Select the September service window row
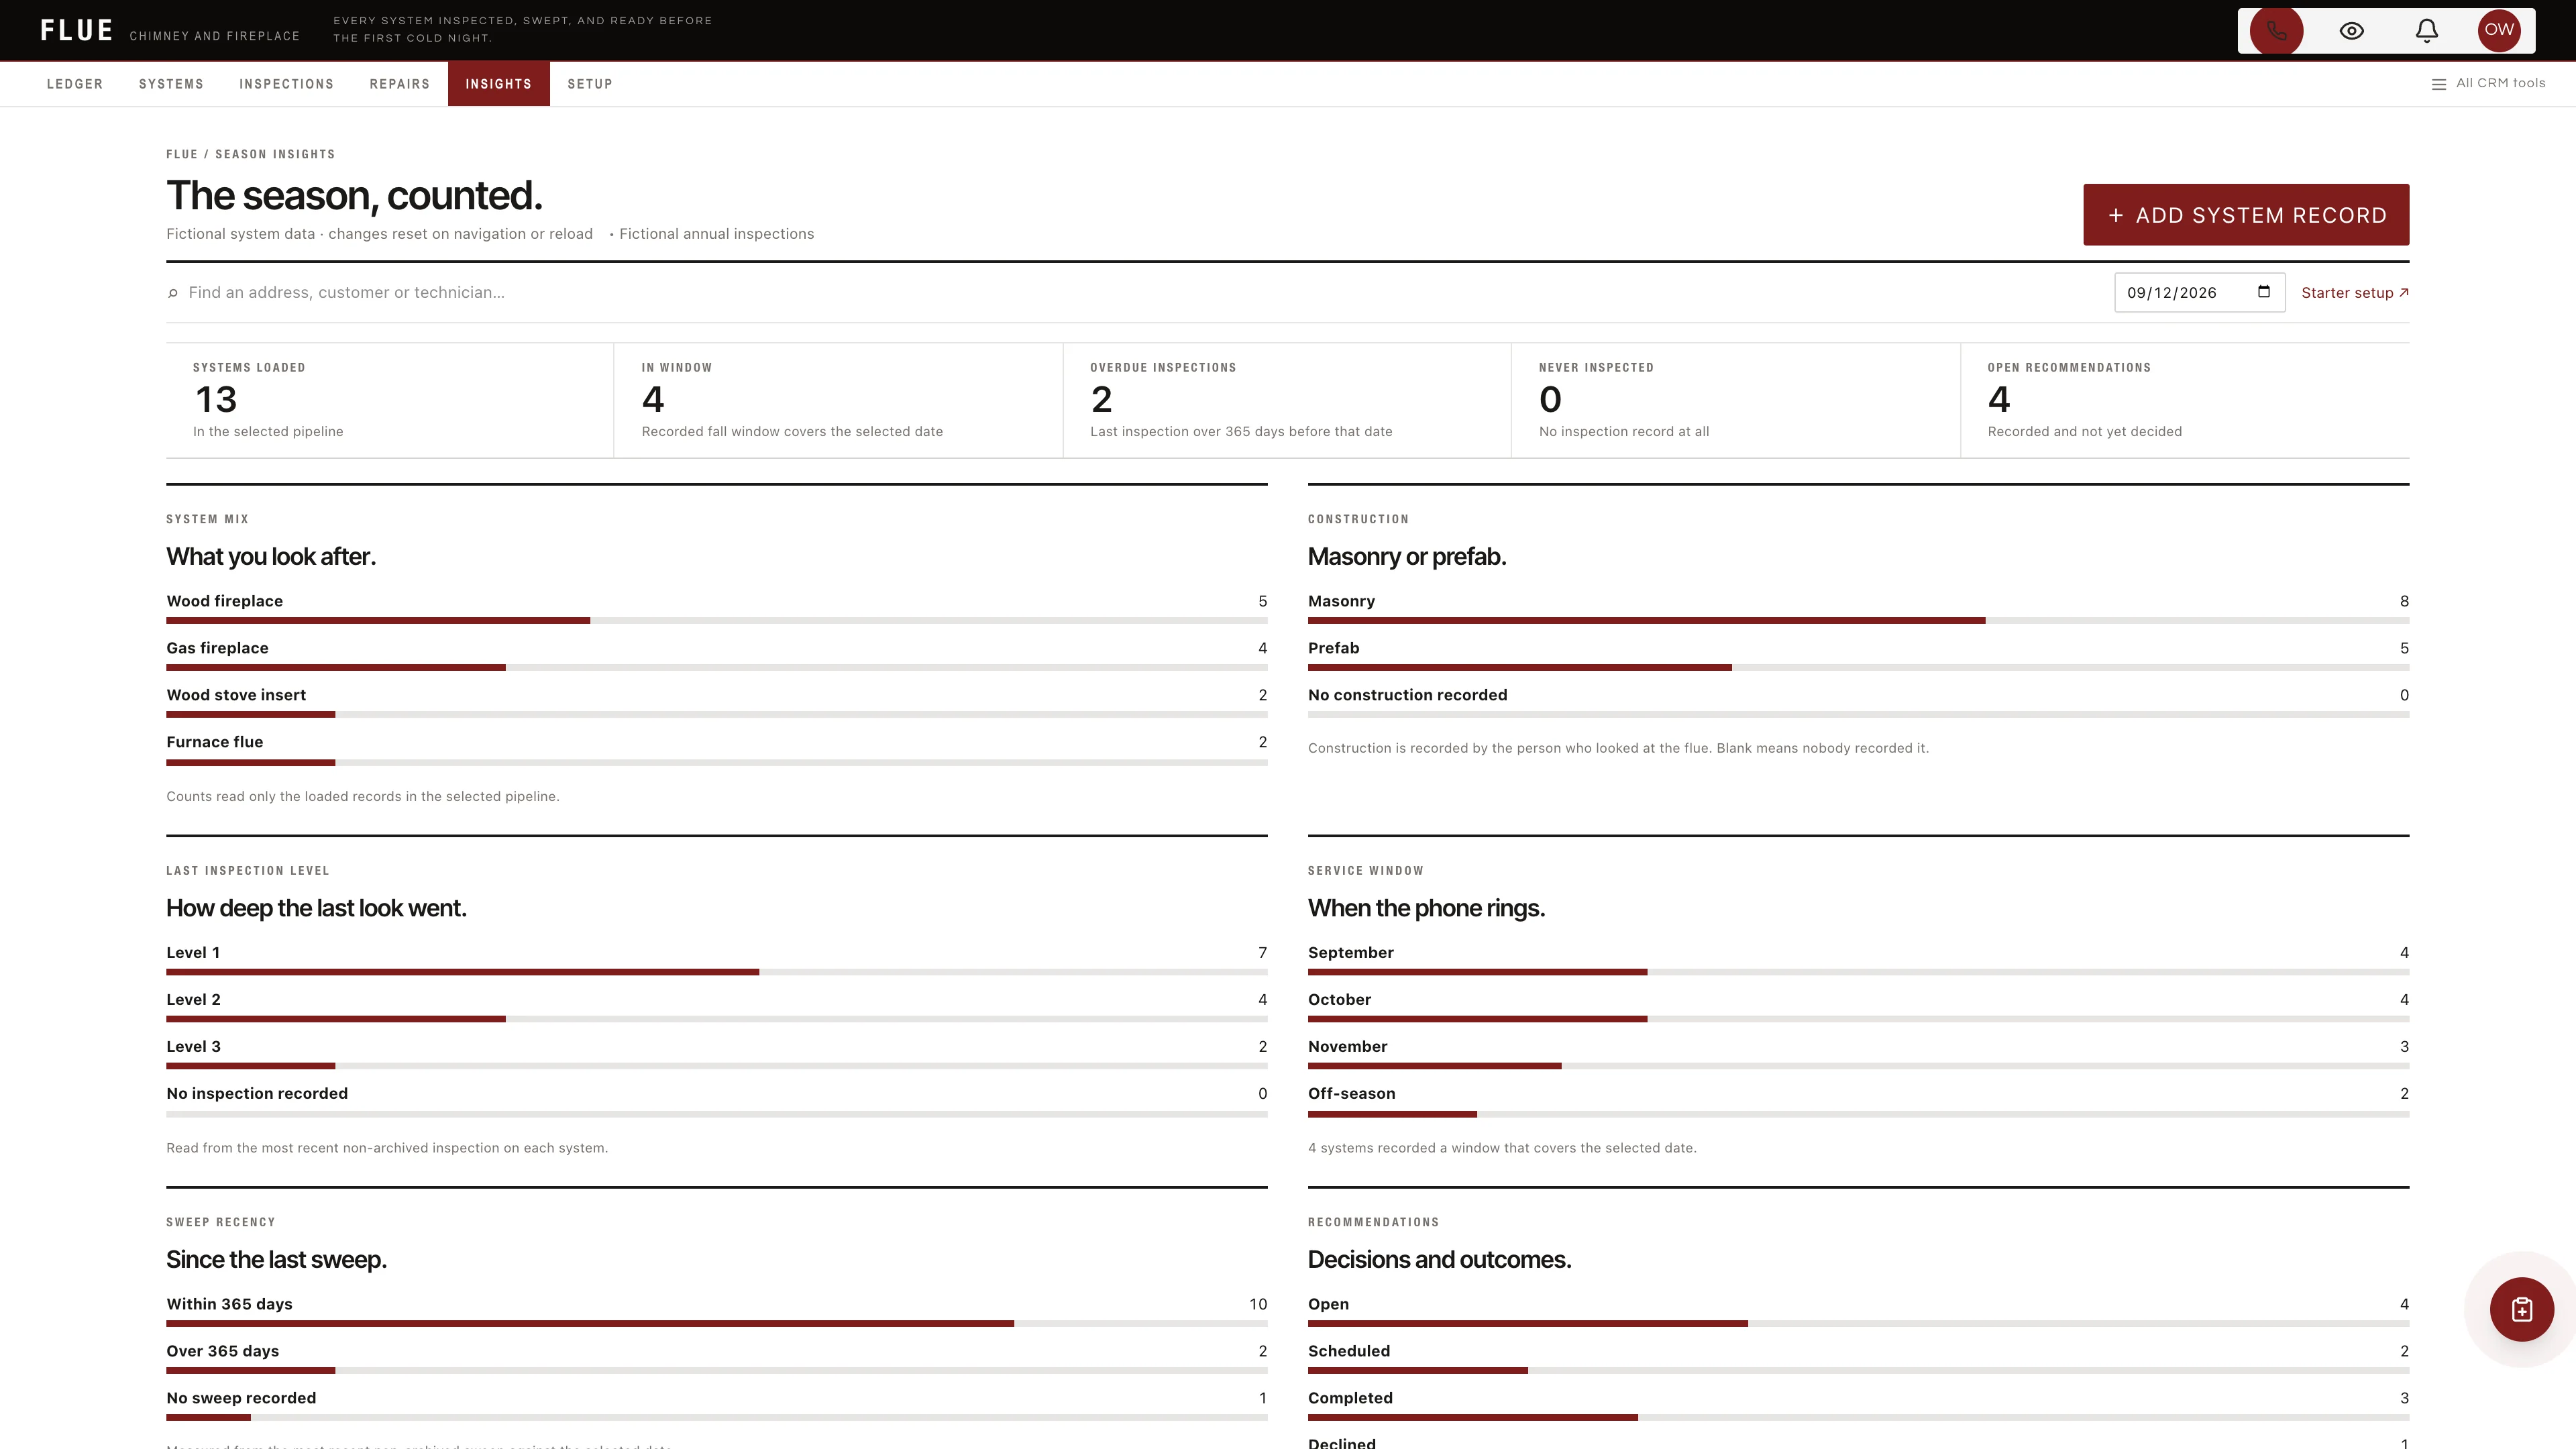The height and width of the screenshot is (1449, 2576). (1858, 961)
